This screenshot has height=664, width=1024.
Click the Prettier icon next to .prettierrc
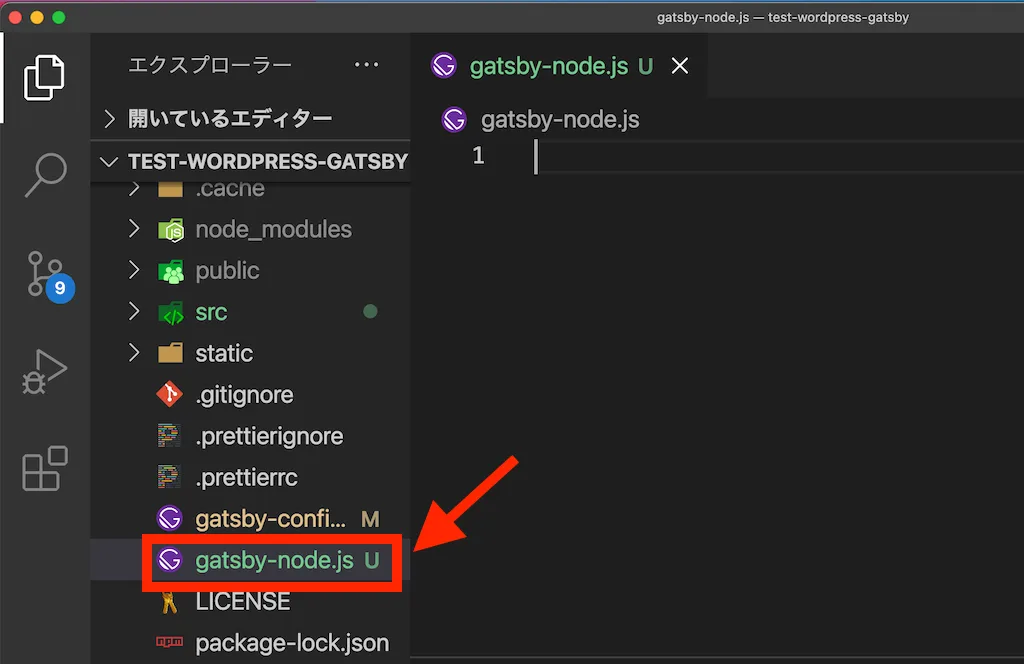coord(171,477)
